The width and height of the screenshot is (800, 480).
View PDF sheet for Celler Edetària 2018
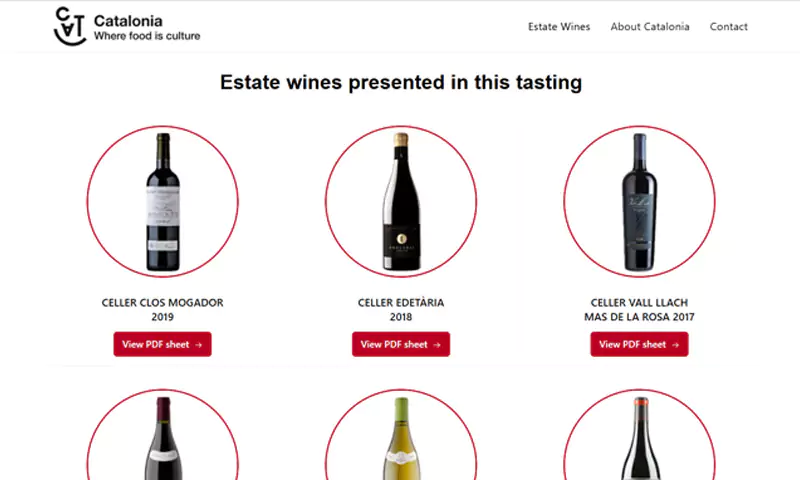point(401,344)
